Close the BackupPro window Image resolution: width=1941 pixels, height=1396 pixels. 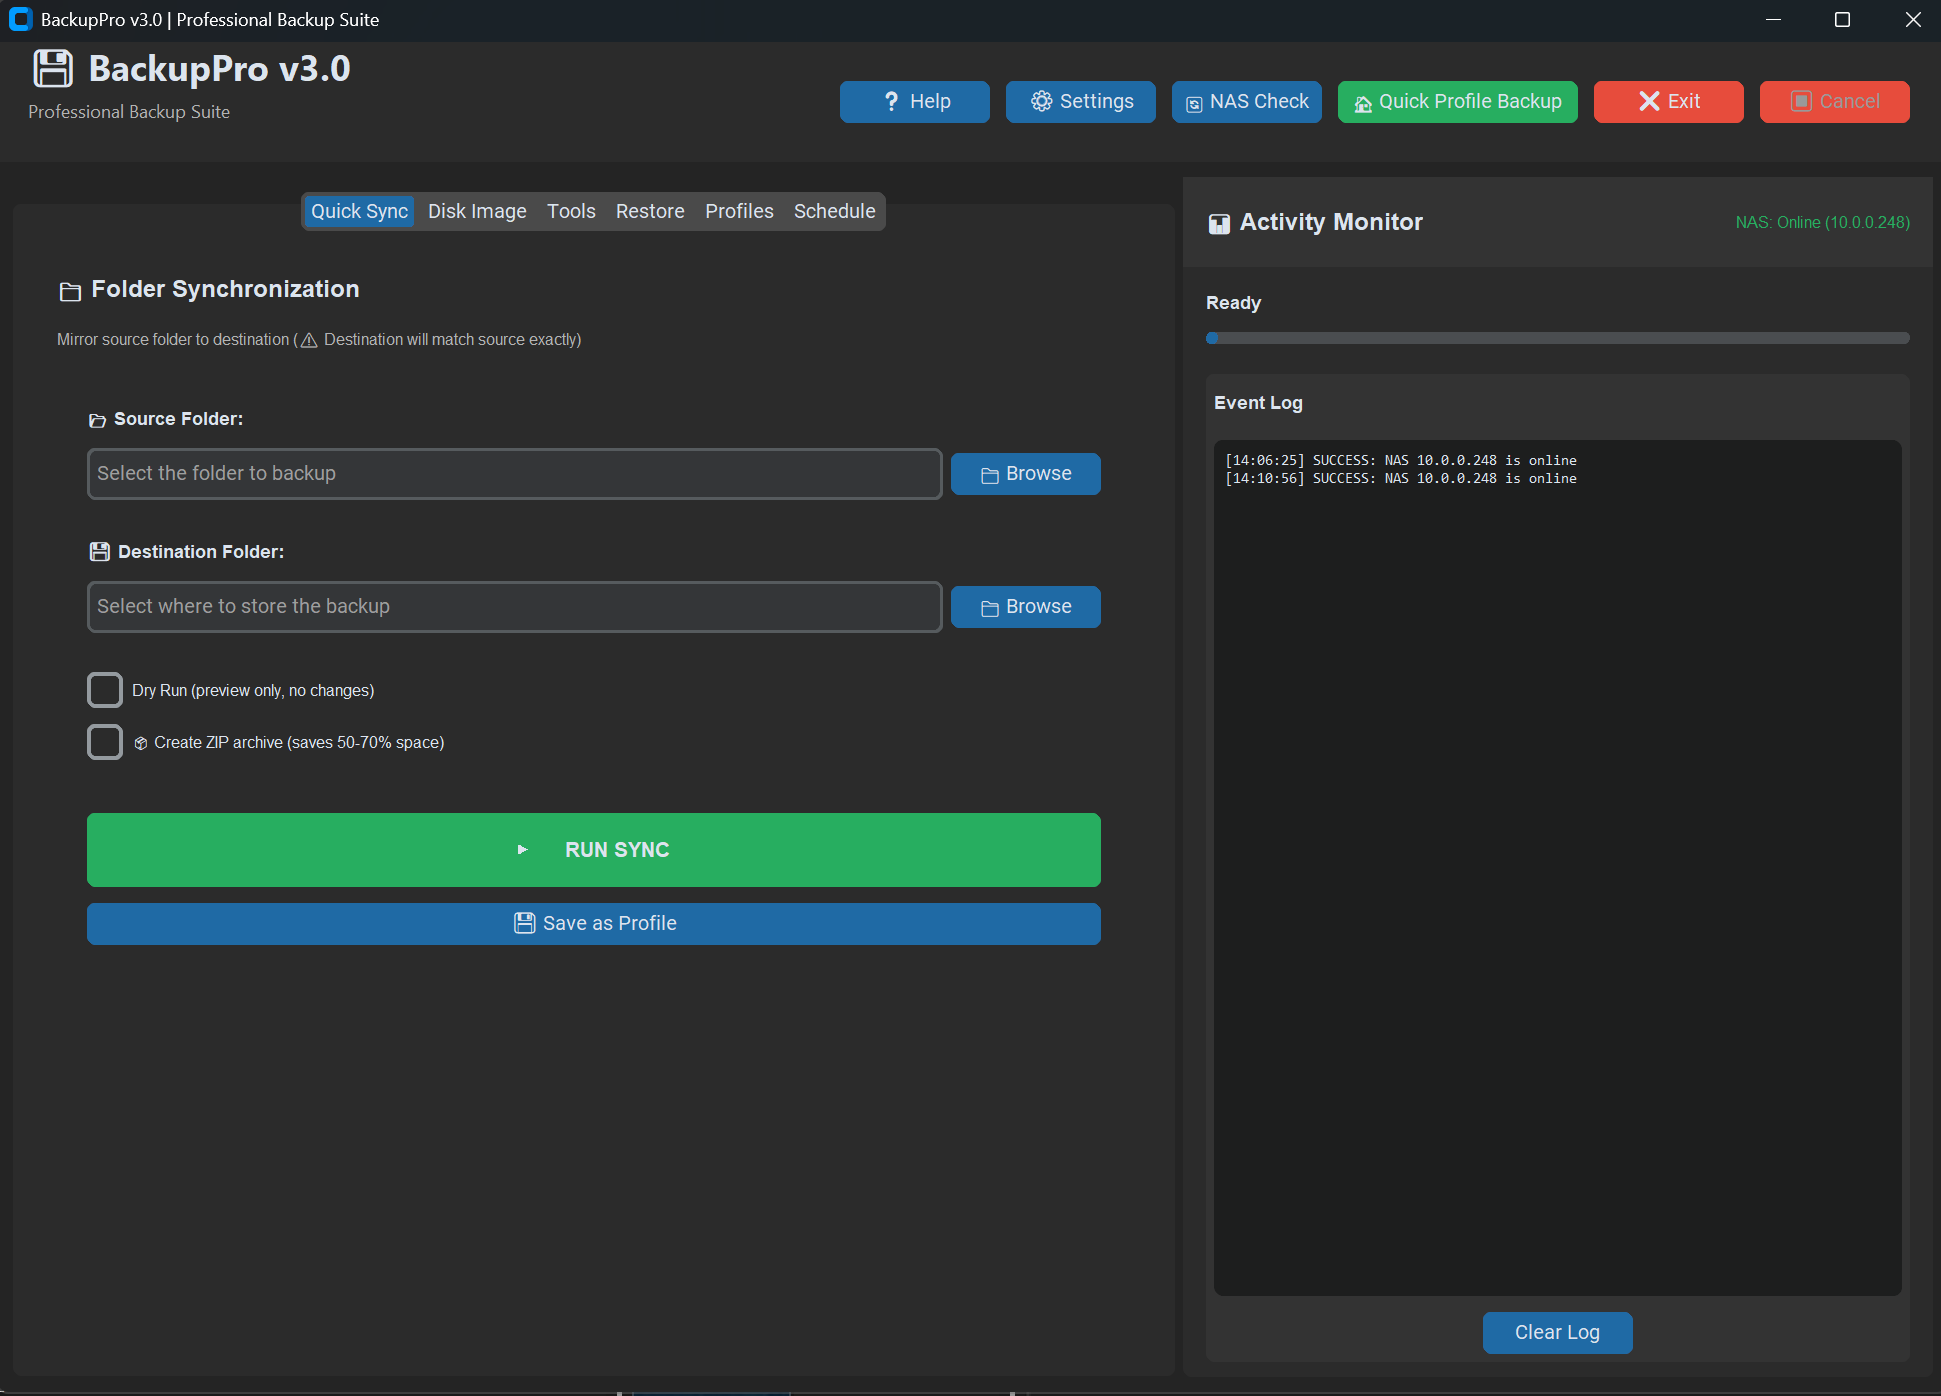[x=1912, y=20]
